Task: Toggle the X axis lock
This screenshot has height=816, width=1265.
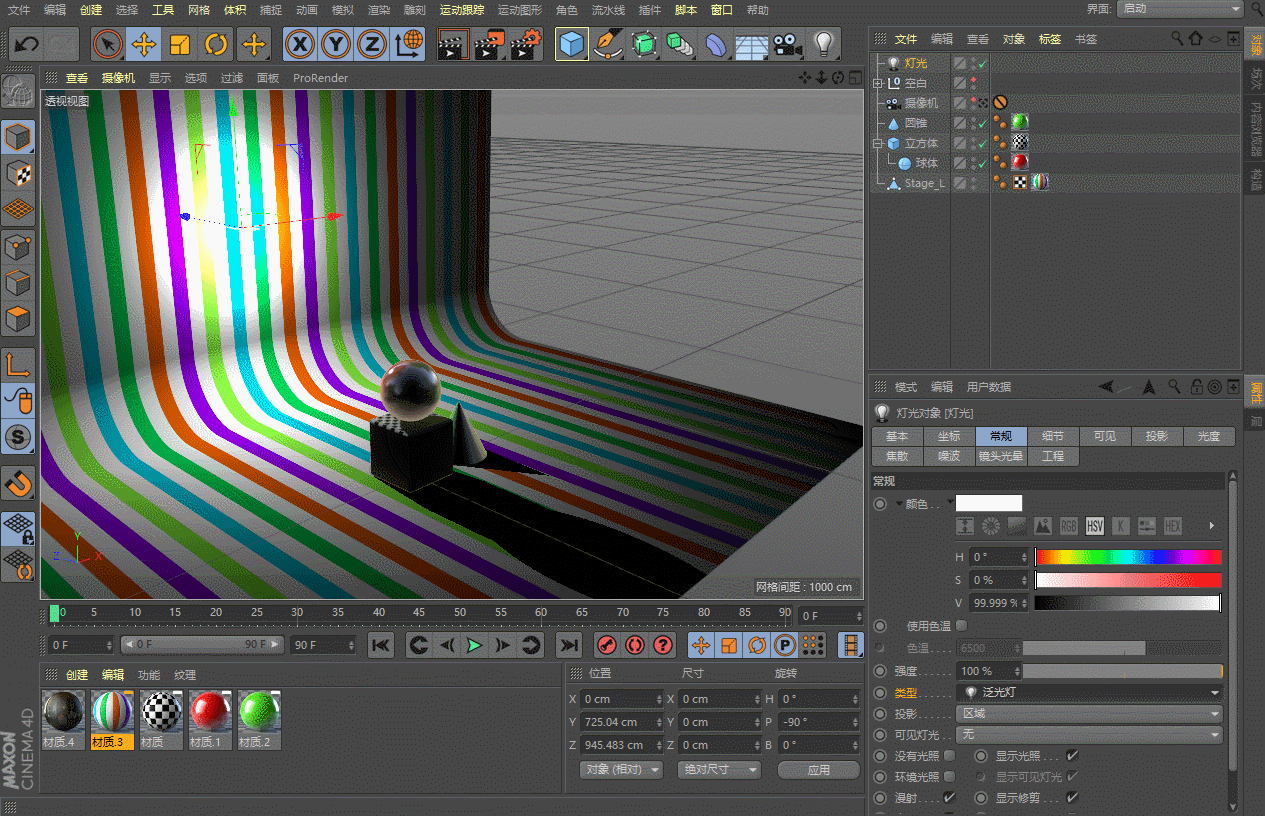Action: coord(300,45)
